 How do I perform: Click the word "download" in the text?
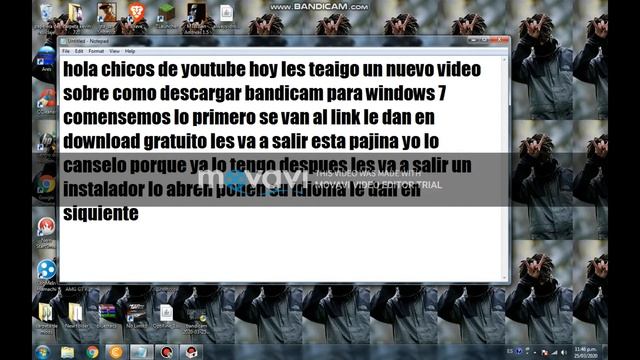pos(102,142)
